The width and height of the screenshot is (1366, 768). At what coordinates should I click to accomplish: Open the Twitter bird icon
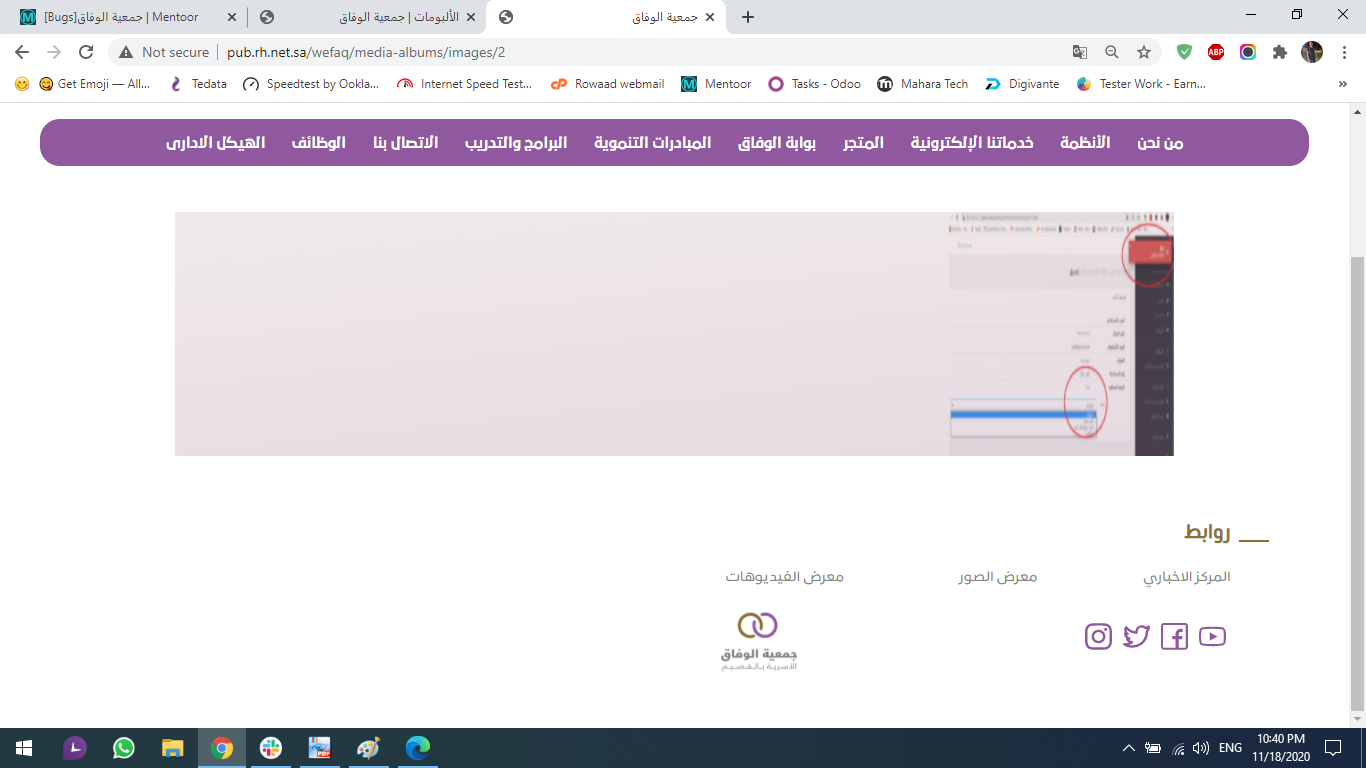pyautogui.click(x=1136, y=637)
